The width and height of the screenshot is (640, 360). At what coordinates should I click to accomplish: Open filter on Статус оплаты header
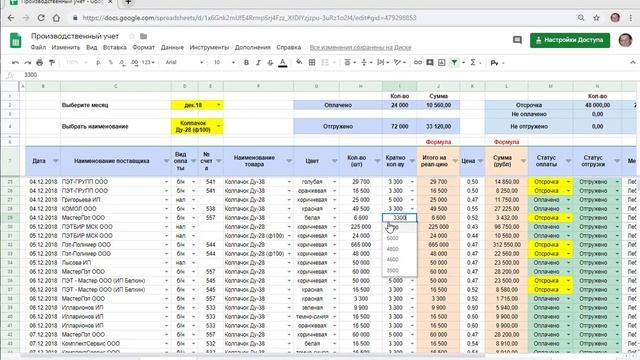[x=568, y=161]
